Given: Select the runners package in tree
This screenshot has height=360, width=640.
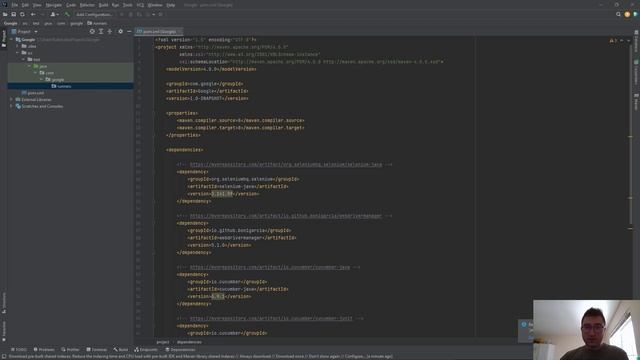Looking at the screenshot, I should pos(70,86).
